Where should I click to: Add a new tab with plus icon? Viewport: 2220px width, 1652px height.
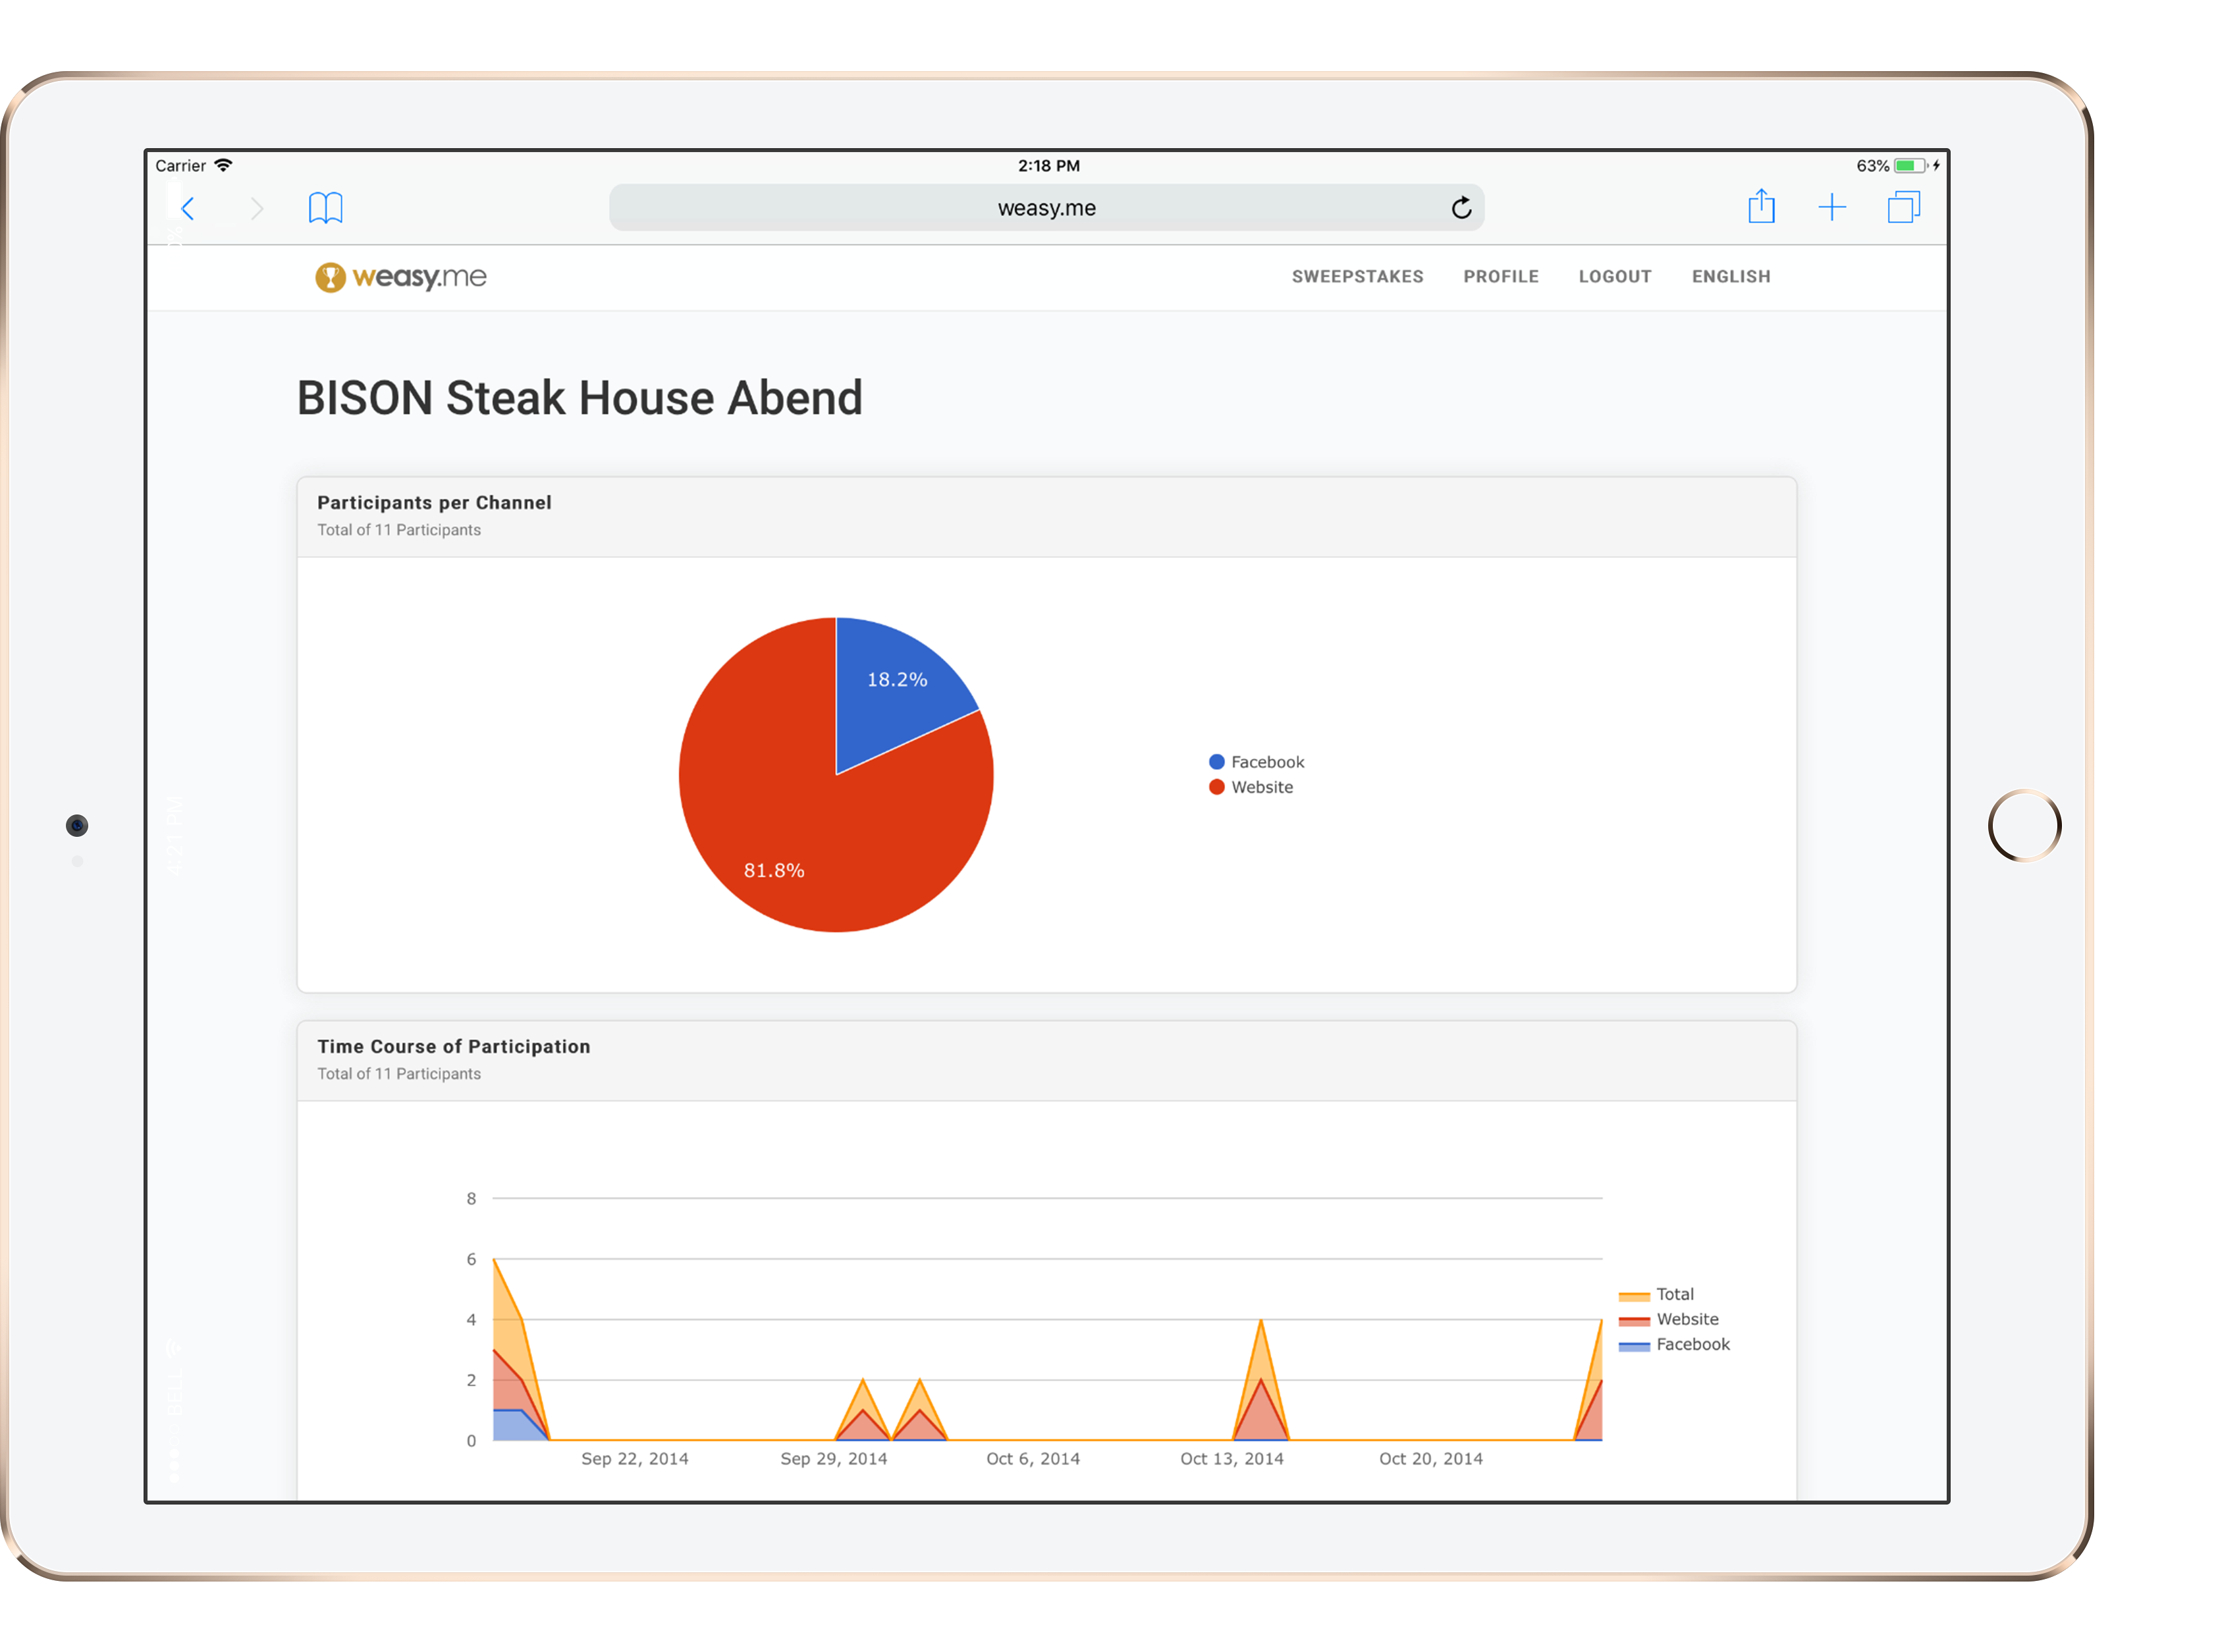coord(1832,207)
